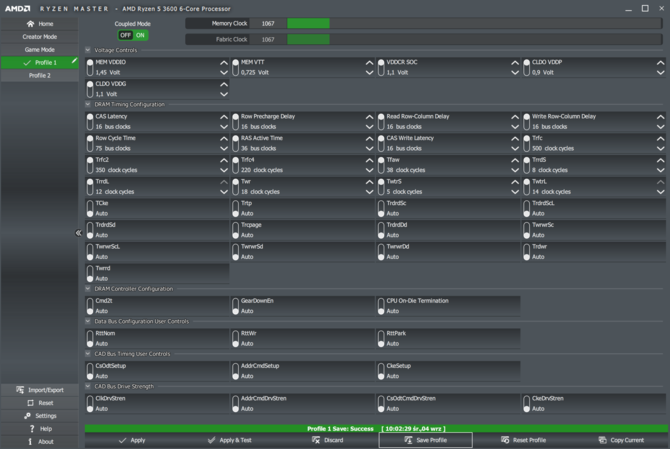Click the Import/Export icon
The image size is (670, 449).
coord(20,390)
